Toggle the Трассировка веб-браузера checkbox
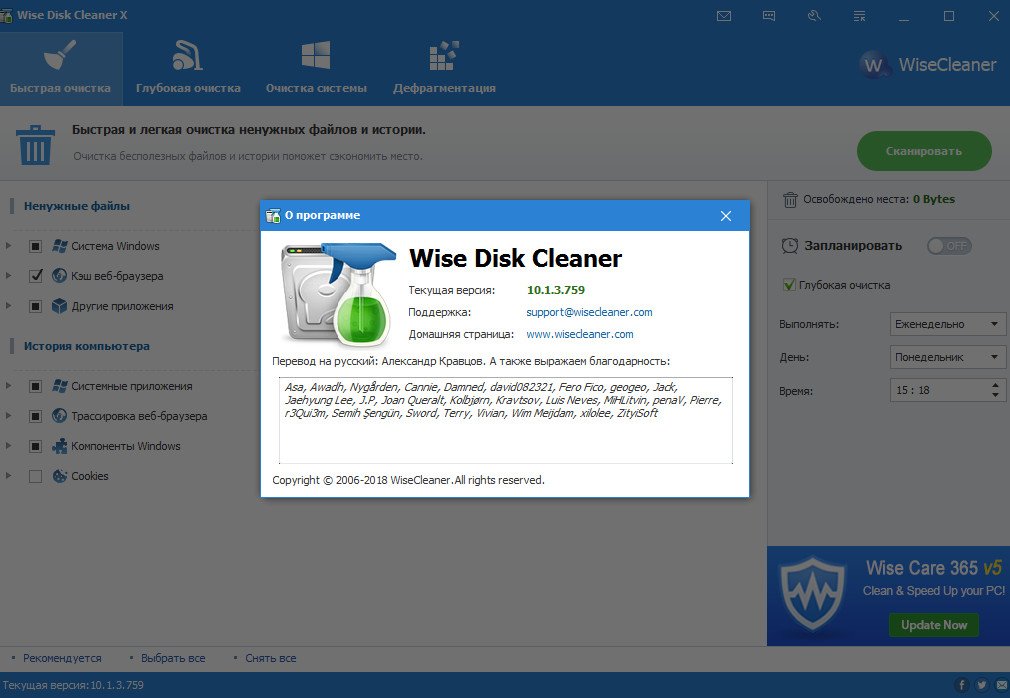This screenshot has height=698, width=1010. [x=35, y=416]
